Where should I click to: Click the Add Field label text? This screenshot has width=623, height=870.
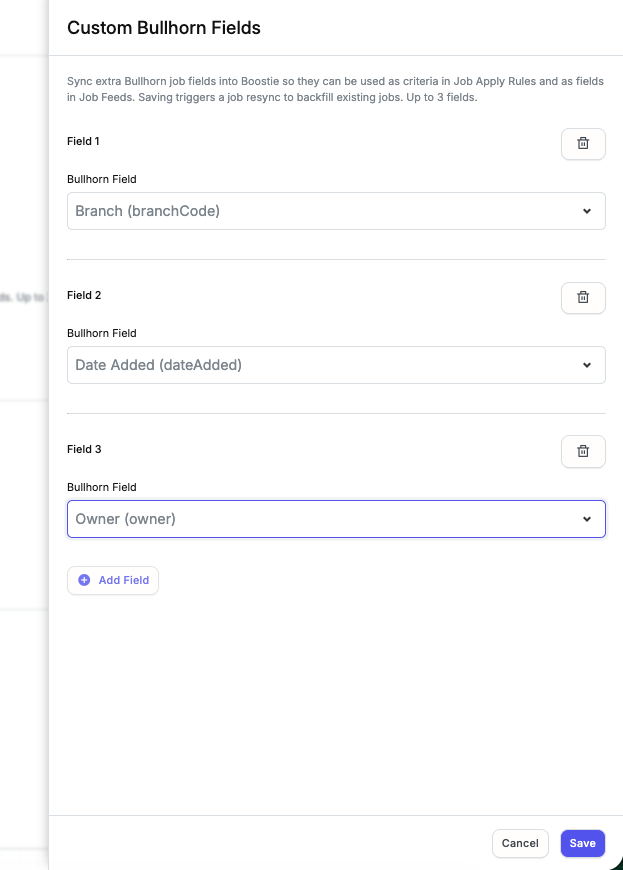coord(124,580)
